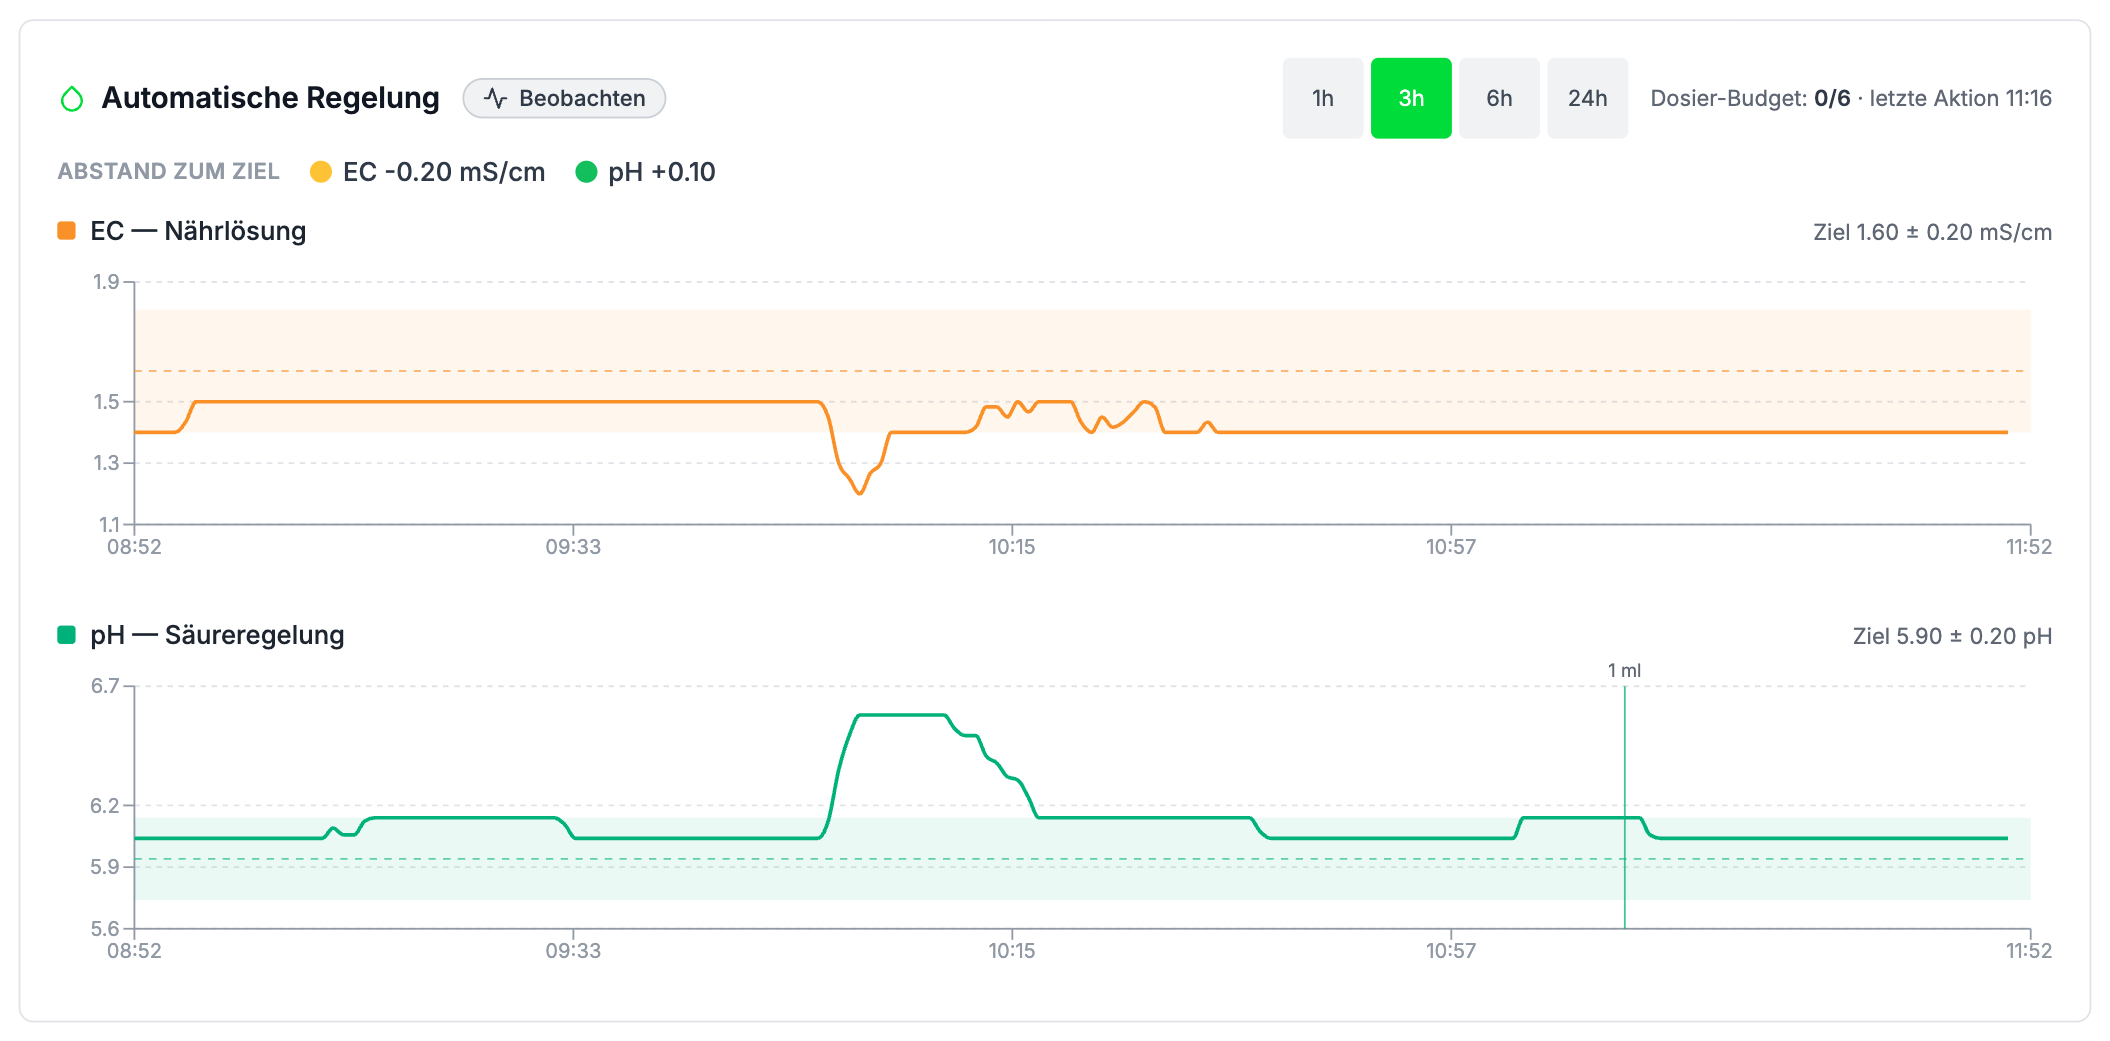
Task: Click the 1.9 label on EC axis
Action: click(106, 282)
